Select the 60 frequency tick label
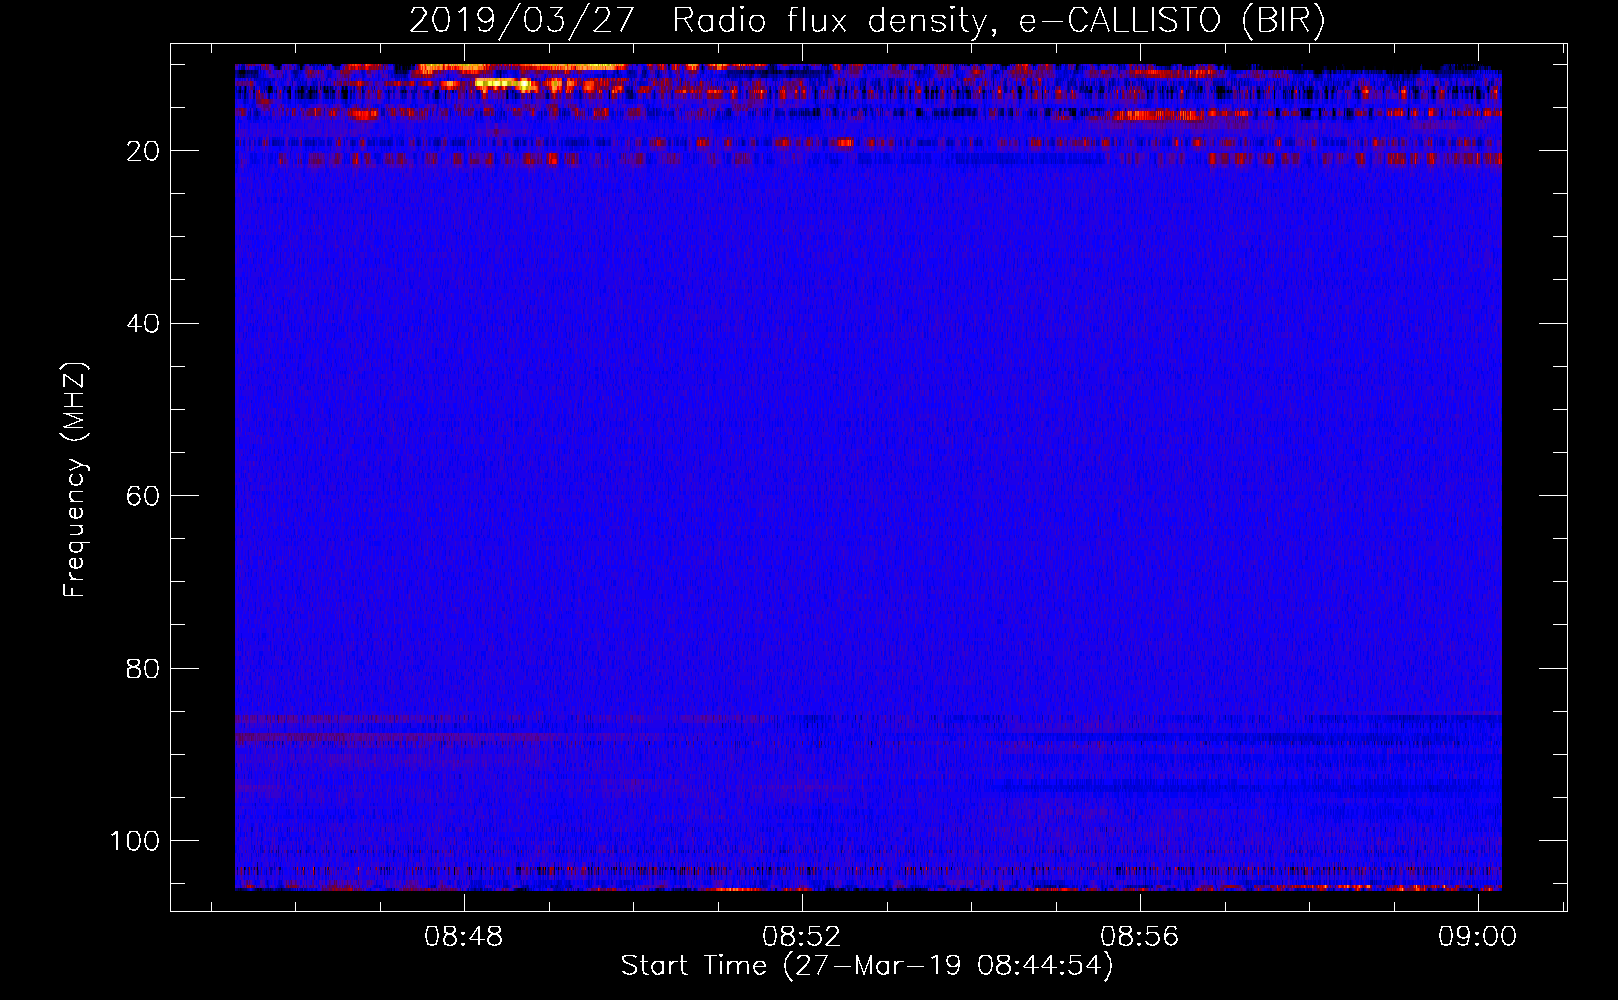The width and height of the screenshot is (1618, 1000). (x=143, y=496)
